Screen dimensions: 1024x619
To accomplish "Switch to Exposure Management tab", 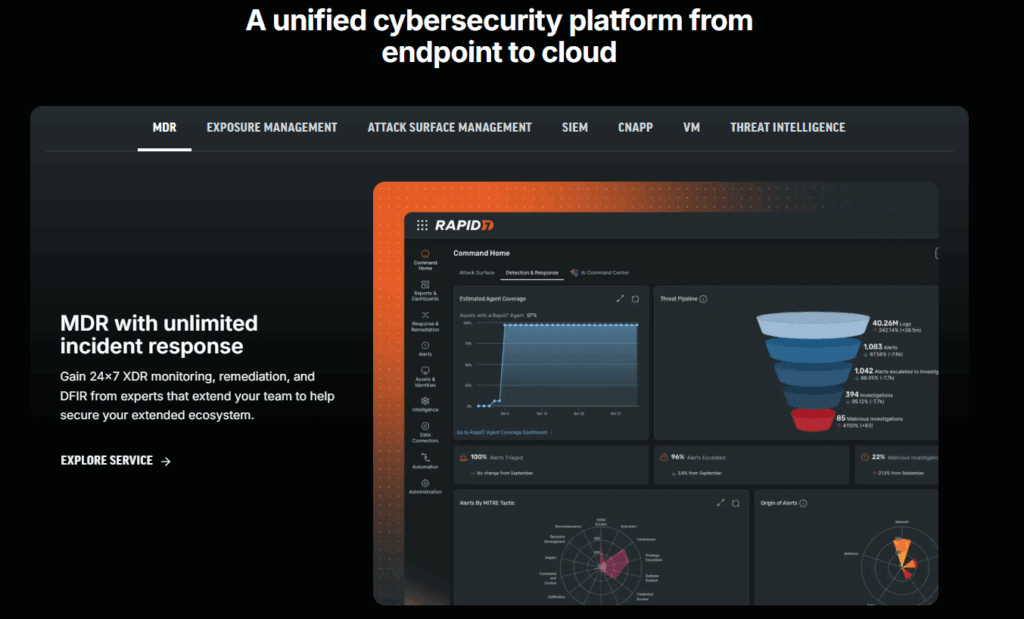I will click(x=272, y=127).
